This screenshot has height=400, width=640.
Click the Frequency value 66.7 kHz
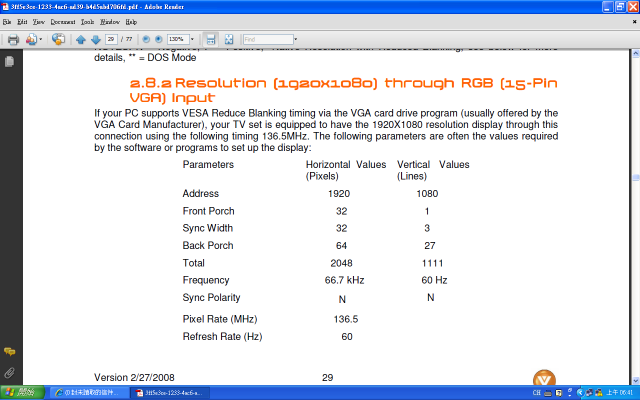(x=344, y=280)
